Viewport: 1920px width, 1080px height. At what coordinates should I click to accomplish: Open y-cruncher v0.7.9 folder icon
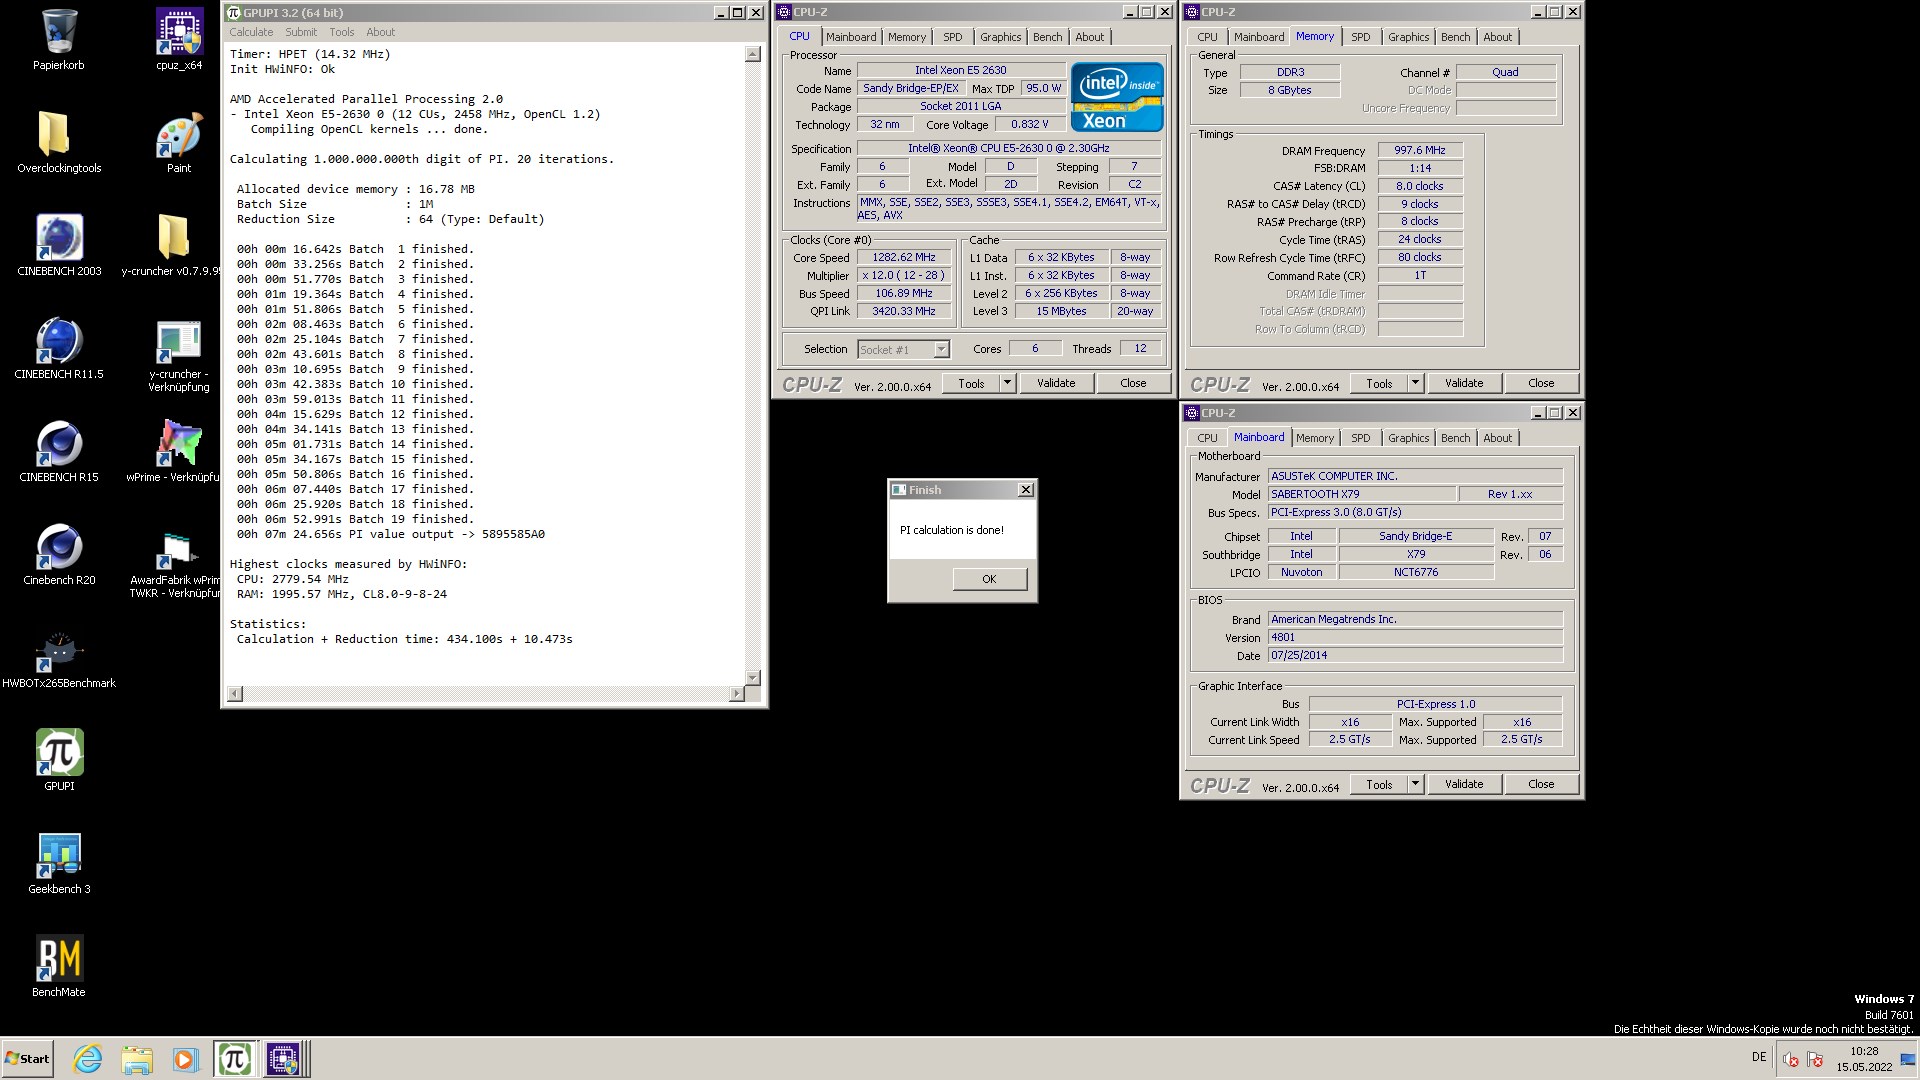point(172,245)
